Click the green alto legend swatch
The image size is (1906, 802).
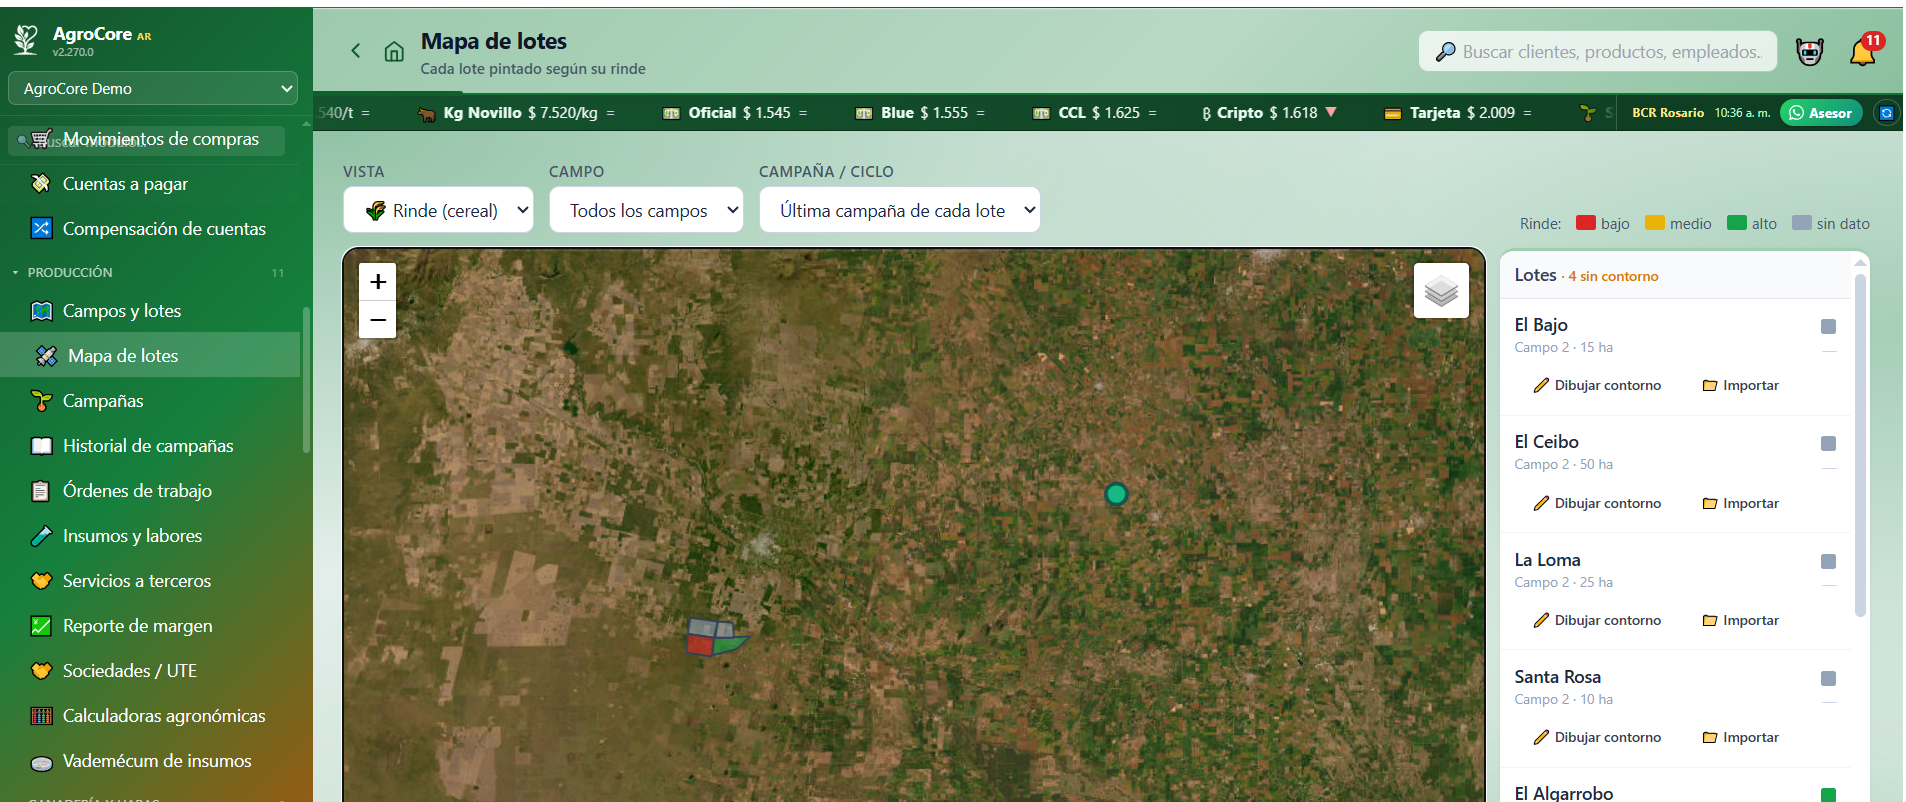(x=1737, y=223)
